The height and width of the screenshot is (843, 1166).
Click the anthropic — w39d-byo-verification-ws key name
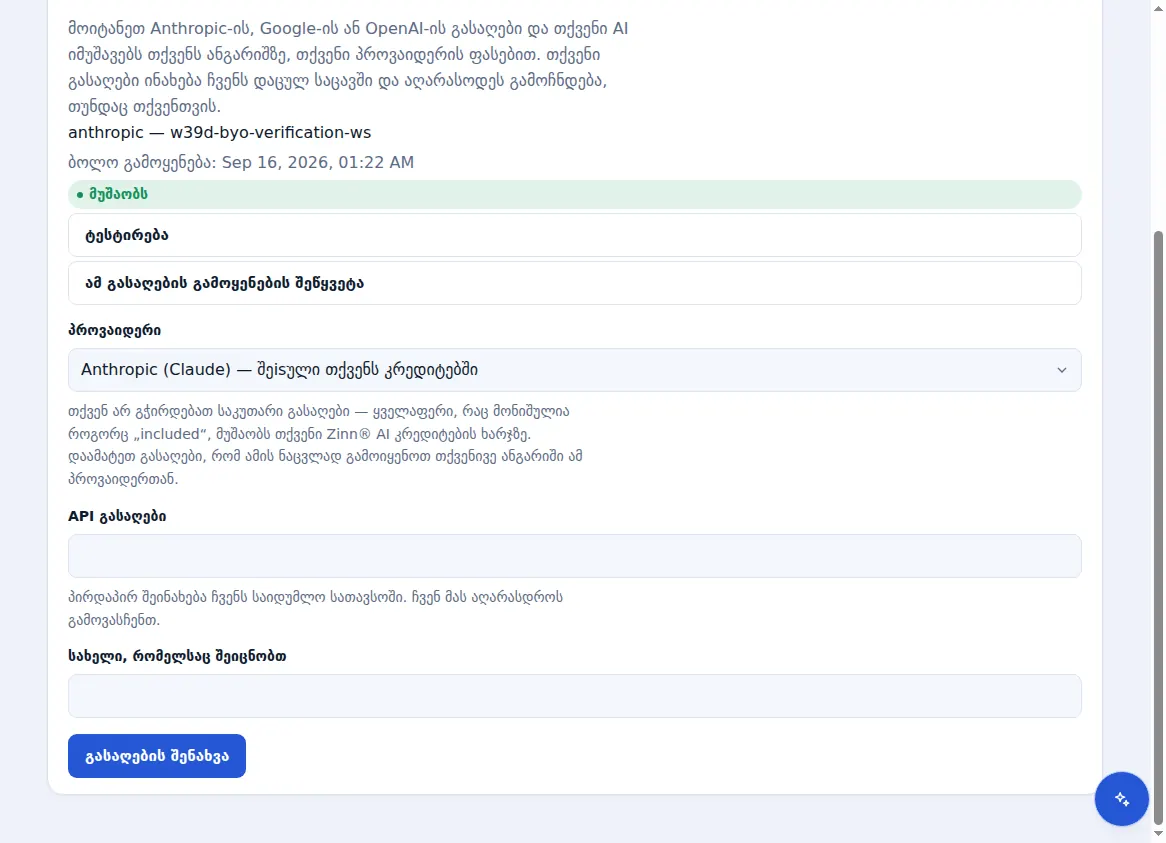(x=219, y=132)
